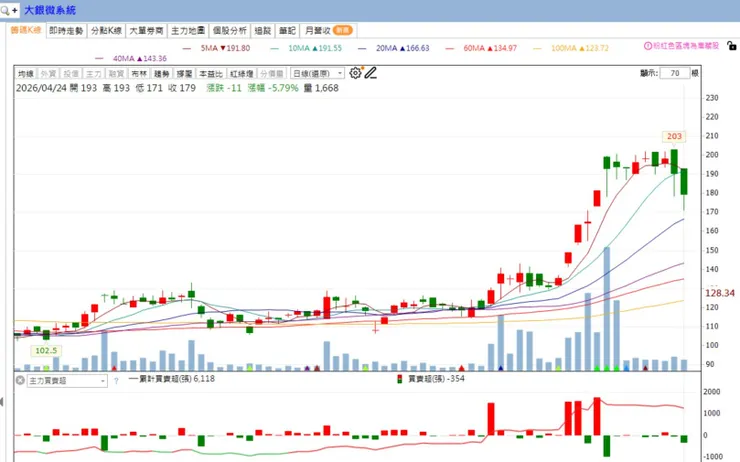Switch to the 分點K線 tab
Image resolution: width=740 pixels, height=462 pixels.
click(106, 31)
